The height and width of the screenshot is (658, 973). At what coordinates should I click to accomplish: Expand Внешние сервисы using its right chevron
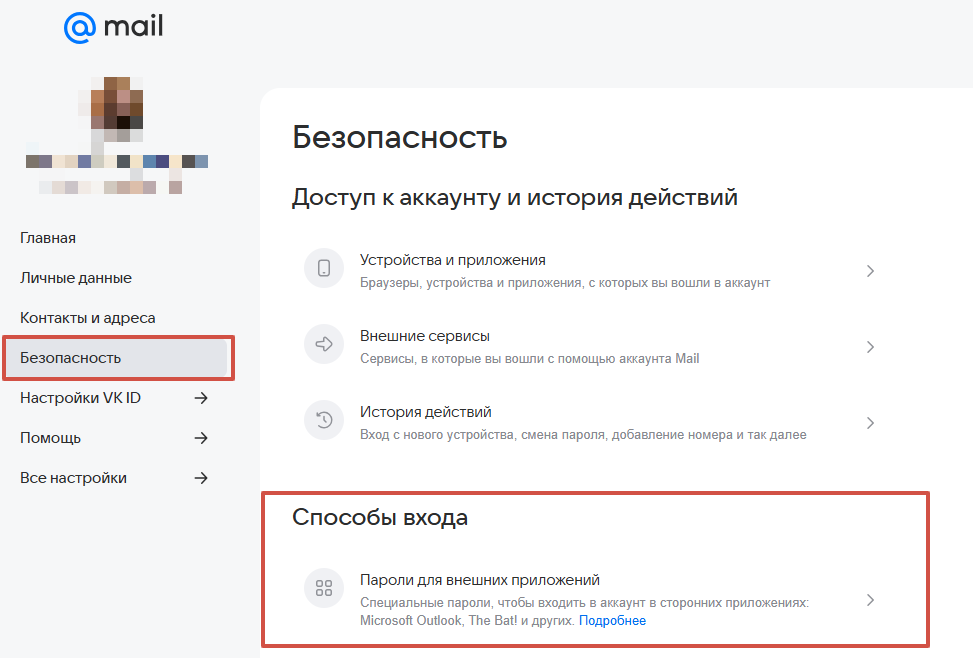pyautogui.click(x=870, y=347)
